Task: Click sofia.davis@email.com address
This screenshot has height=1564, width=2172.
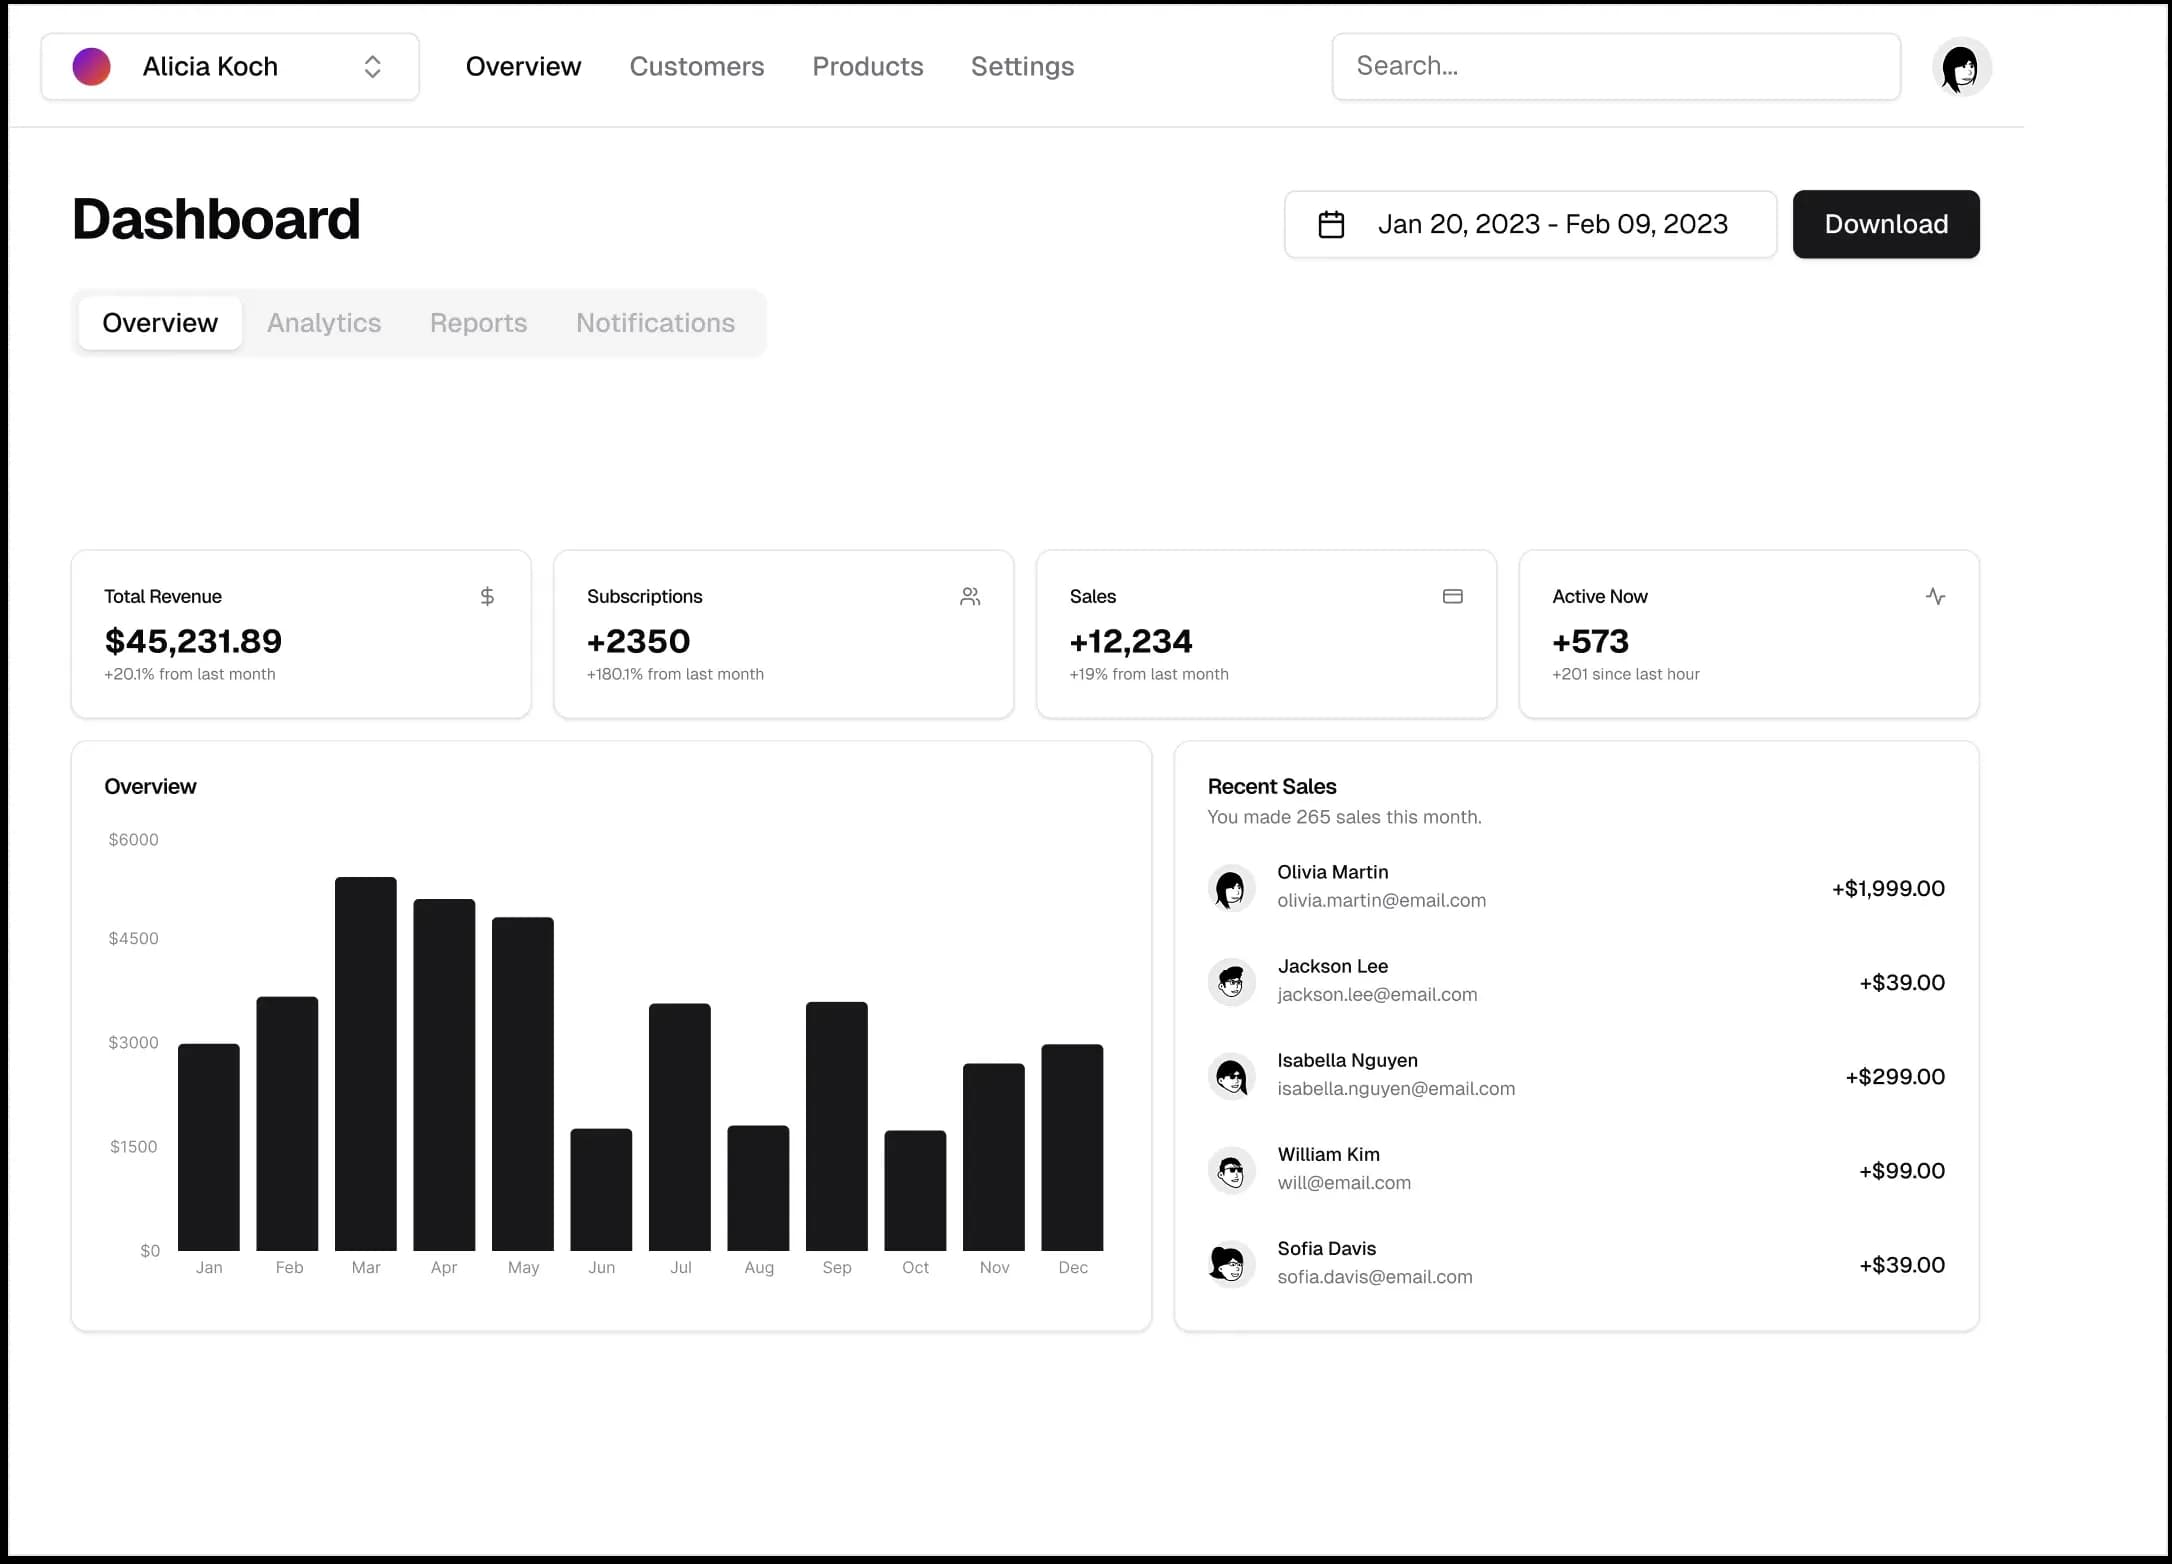Action: 1375,1276
